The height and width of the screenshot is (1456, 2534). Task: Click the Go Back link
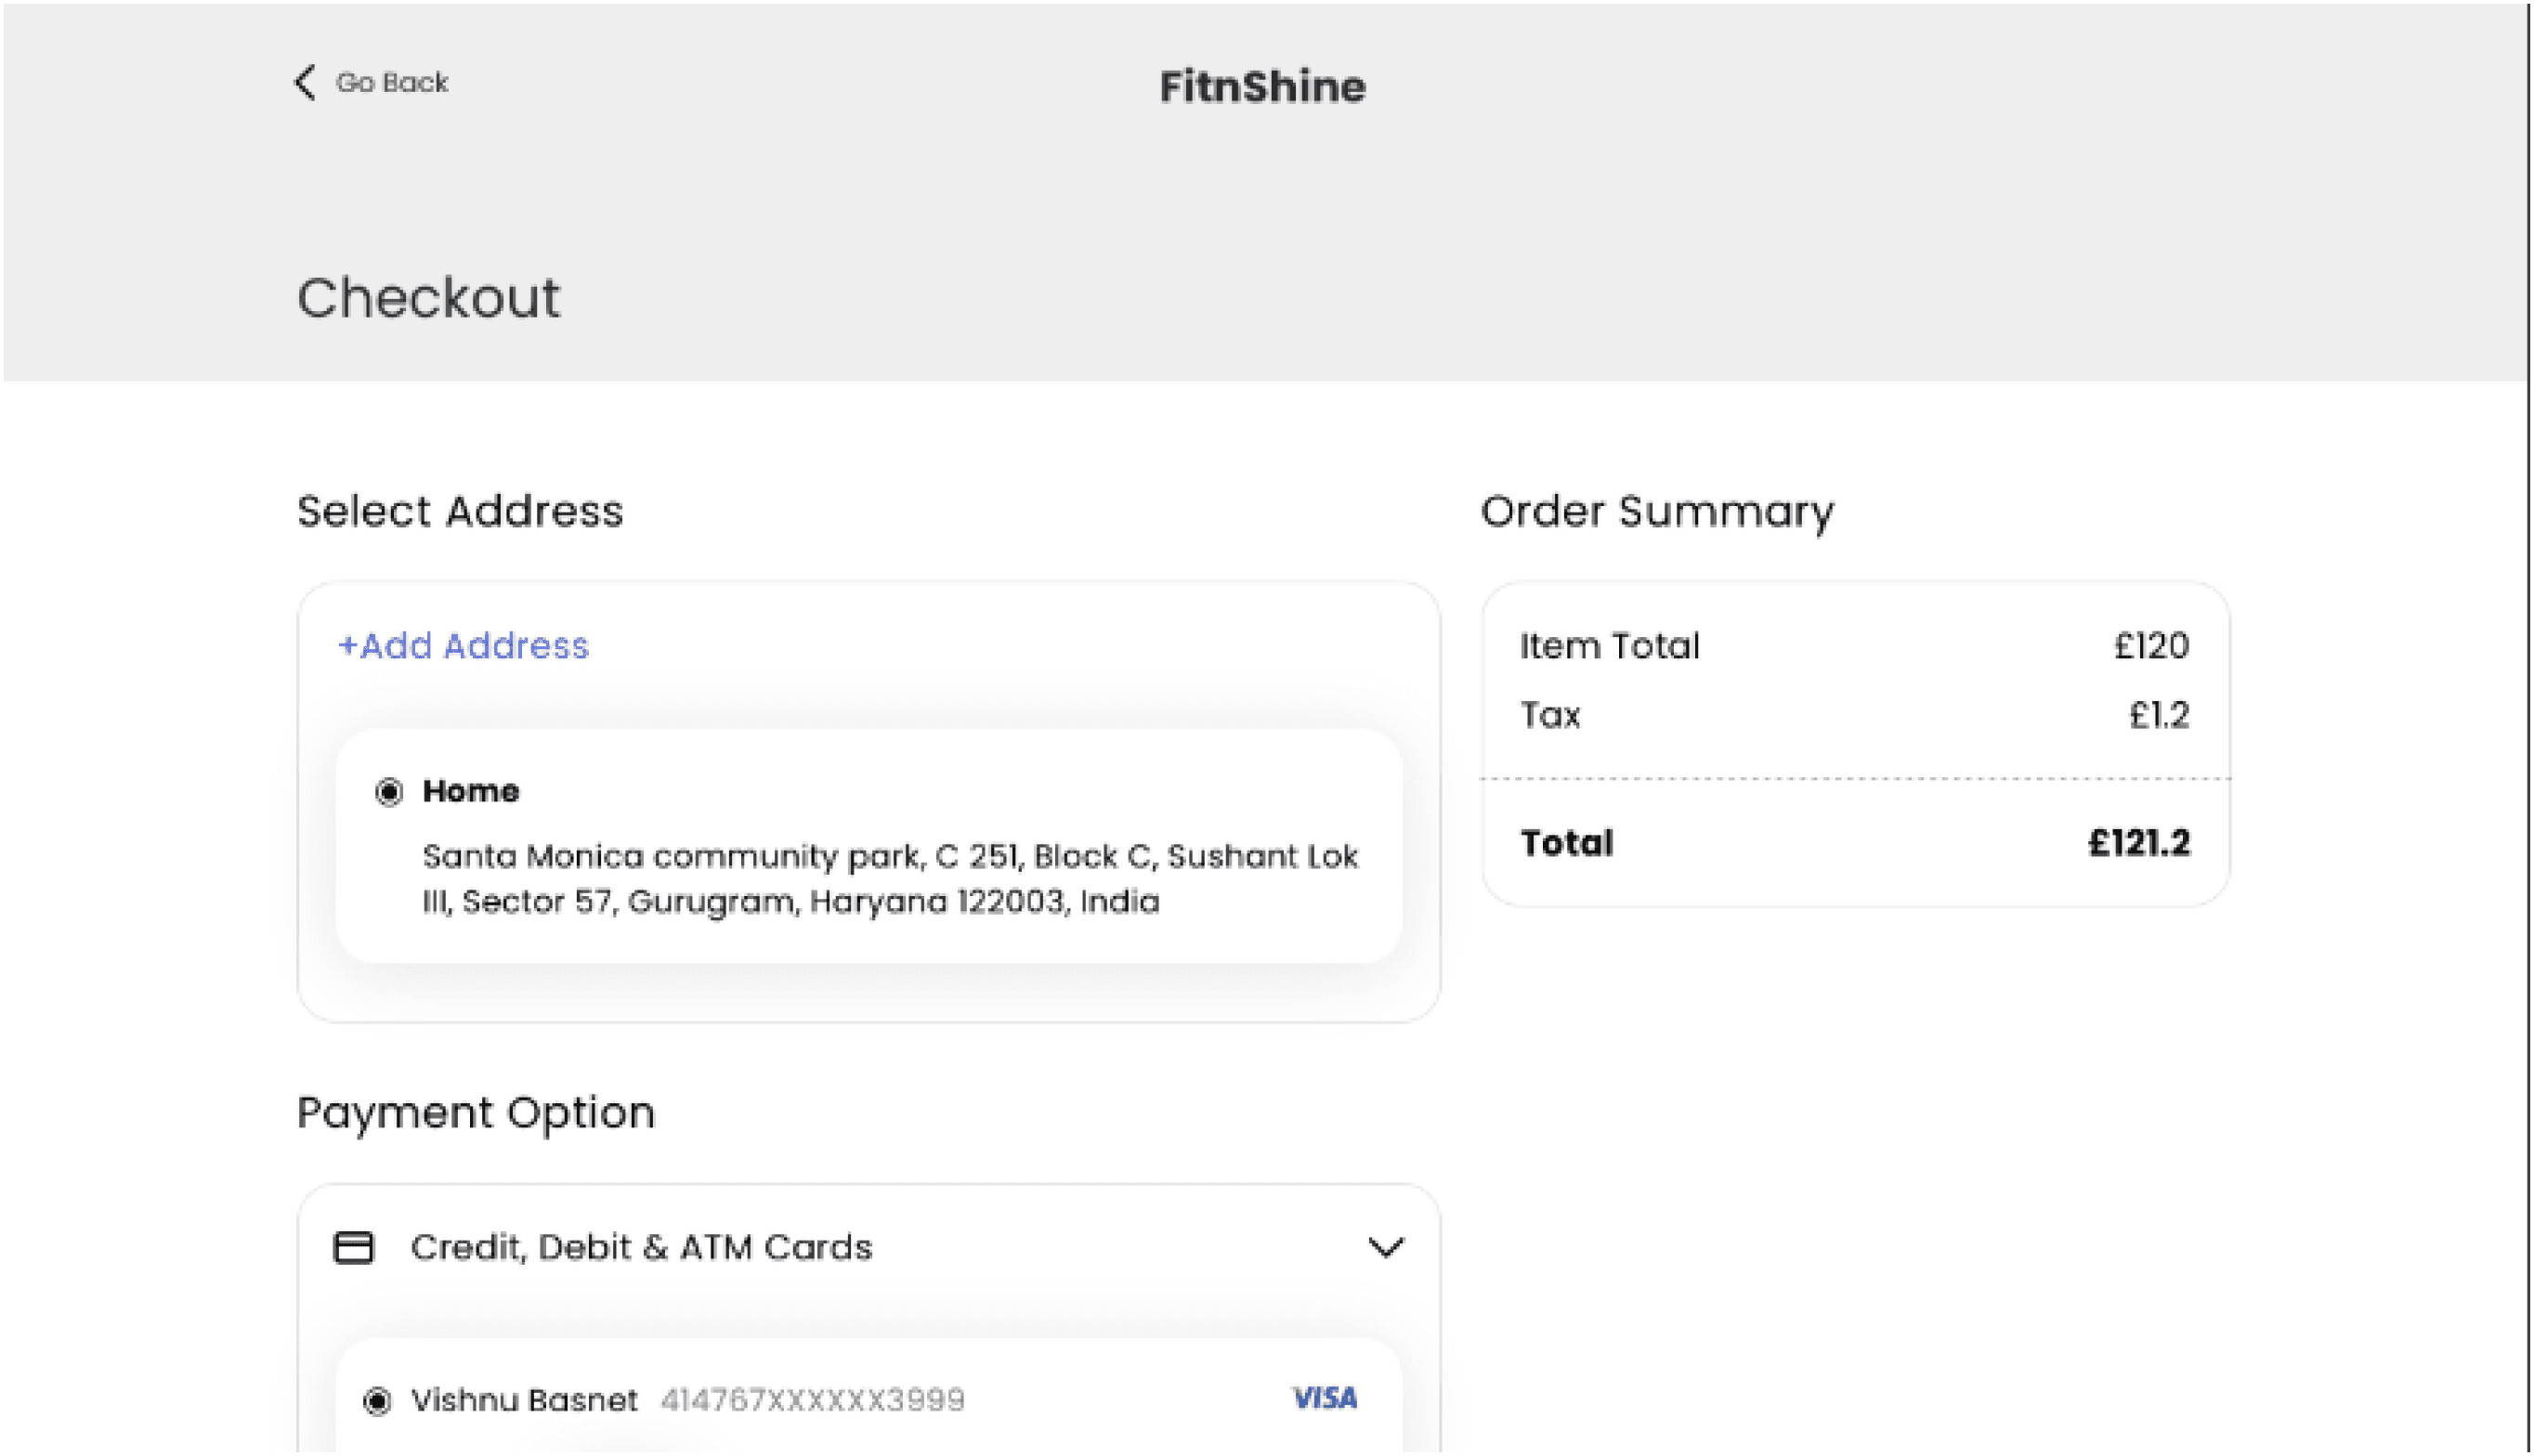(391, 83)
